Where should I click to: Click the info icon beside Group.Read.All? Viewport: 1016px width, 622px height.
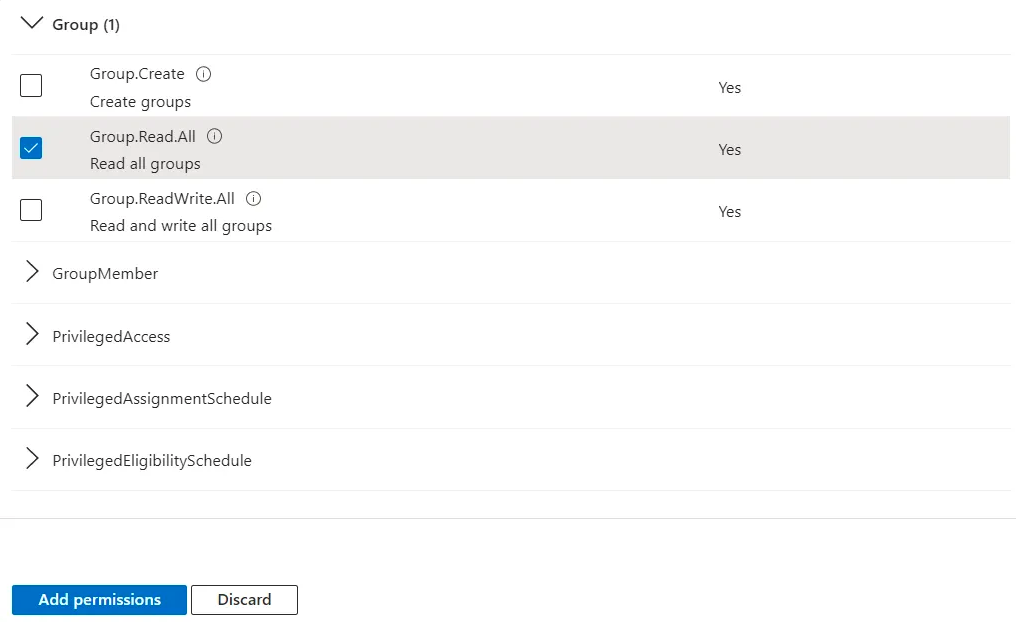click(x=214, y=136)
